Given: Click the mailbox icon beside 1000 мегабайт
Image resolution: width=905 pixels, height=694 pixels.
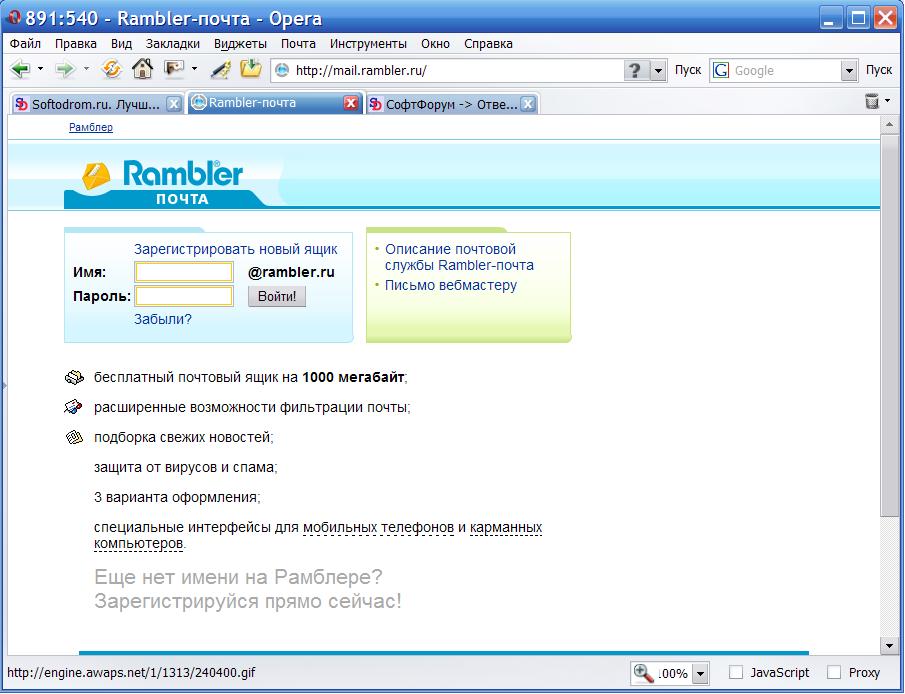Looking at the screenshot, I should [x=74, y=378].
